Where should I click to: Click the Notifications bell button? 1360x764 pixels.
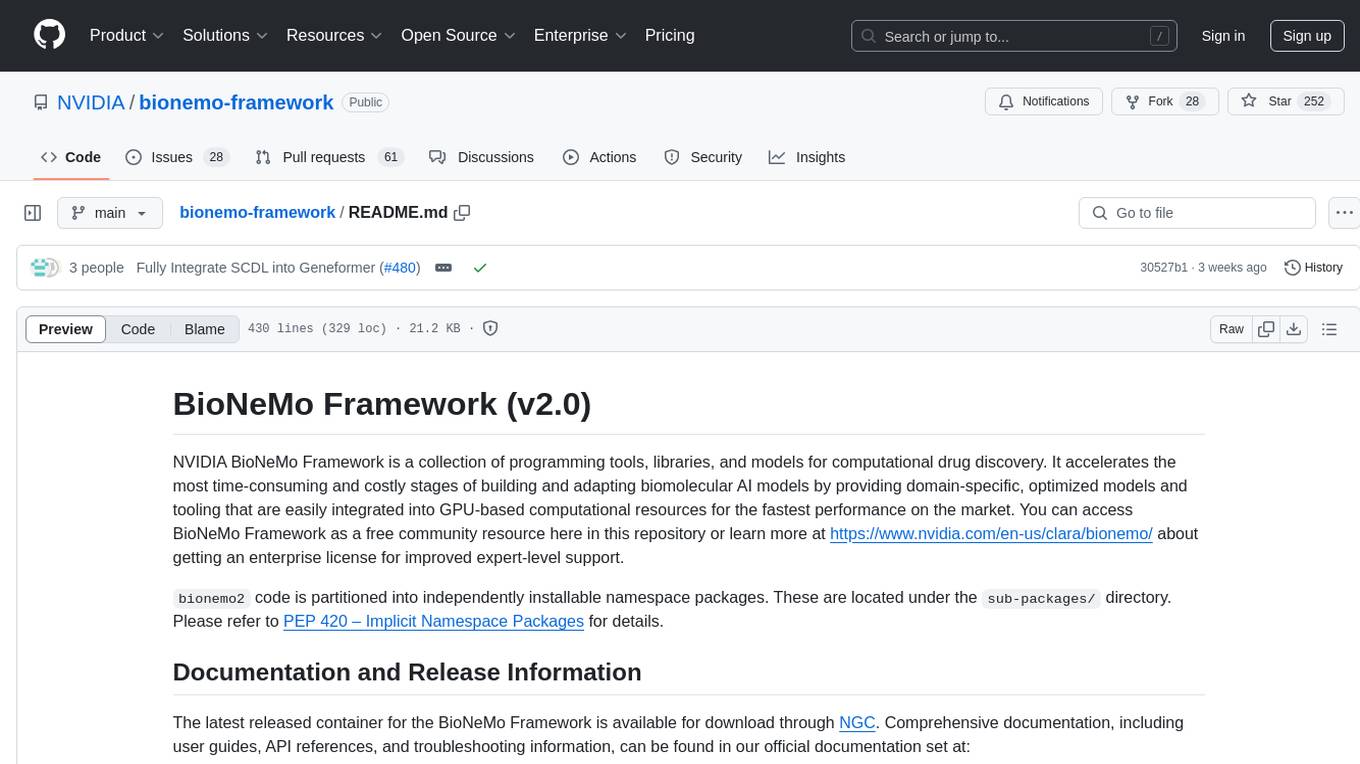(x=1044, y=101)
